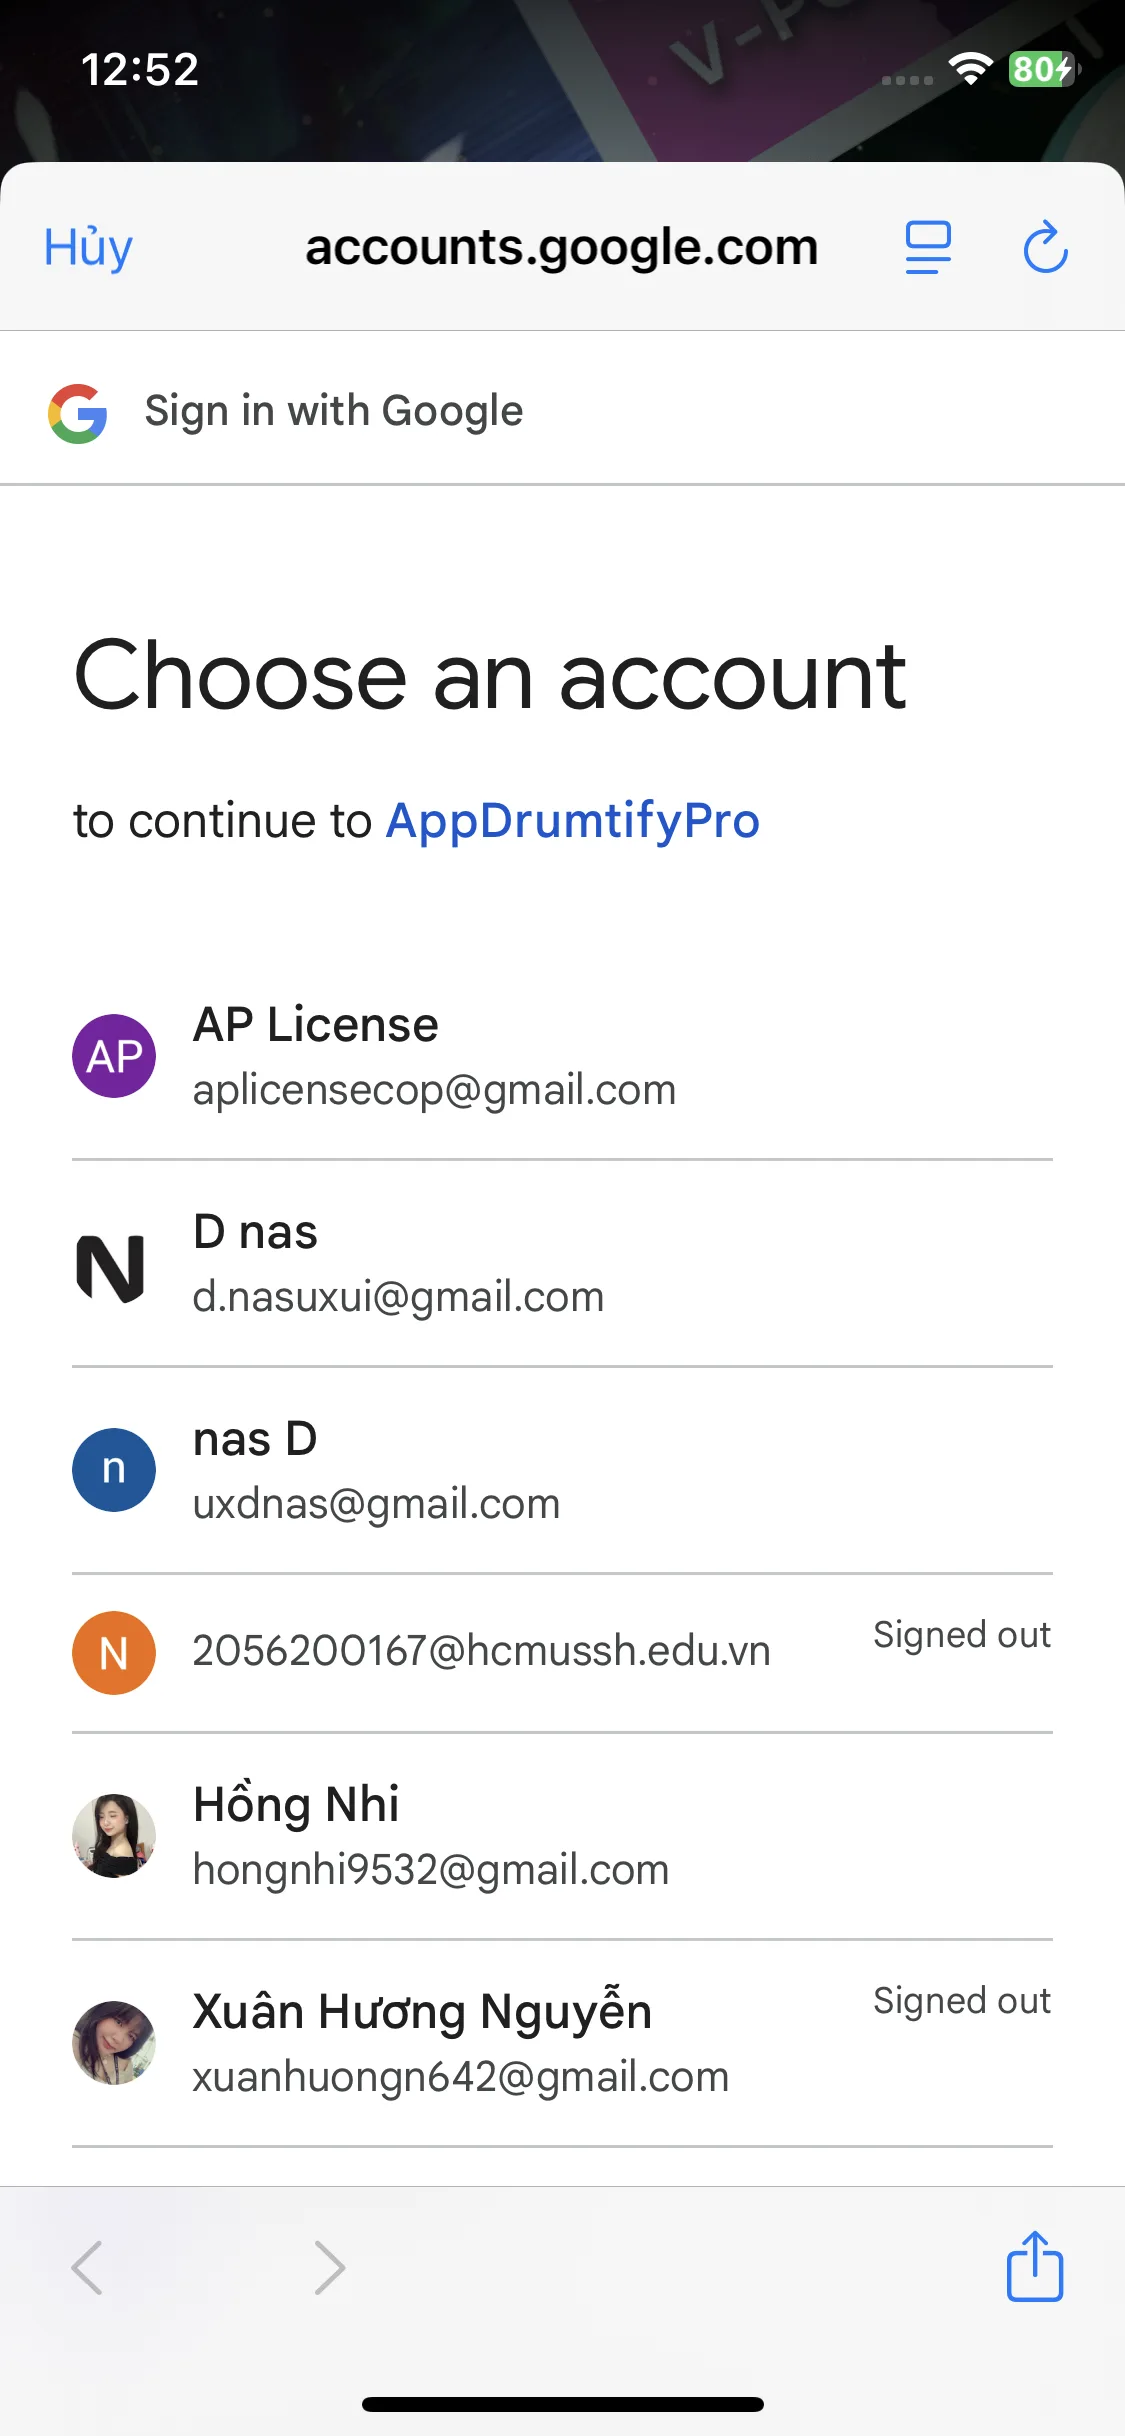Tap the blue 'n' avatar
This screenshot has width=1125, height=2436.
pos(114,1469)
